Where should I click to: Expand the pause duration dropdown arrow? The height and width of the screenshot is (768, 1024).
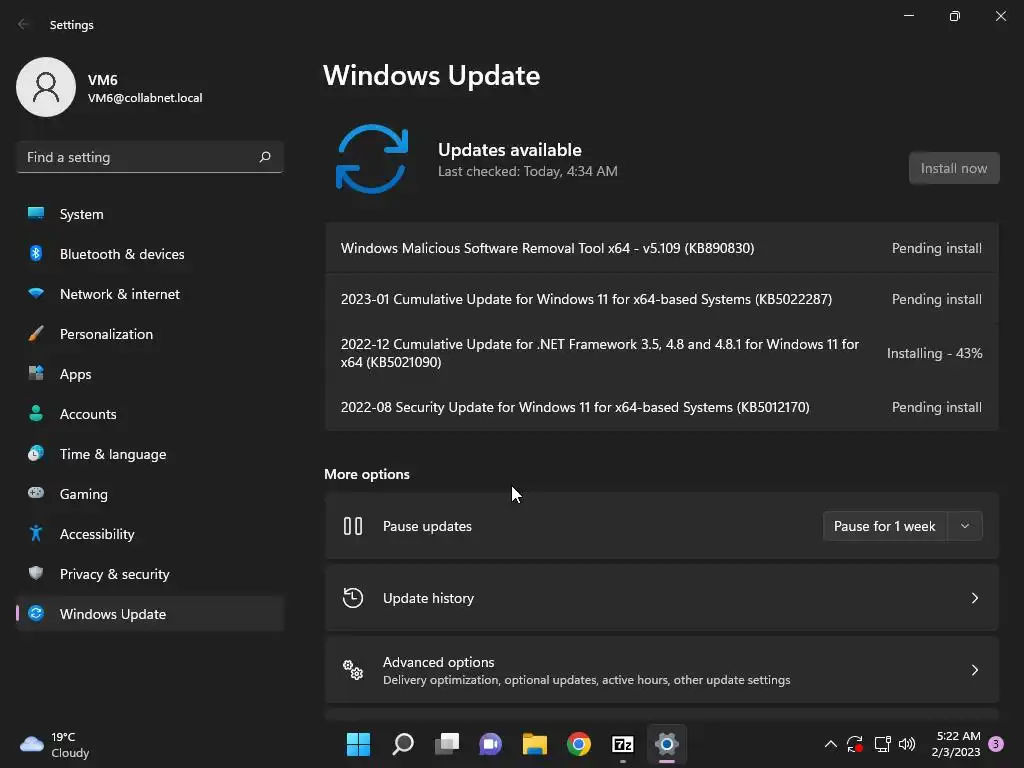pyautogui.click(x=965, y=526)
